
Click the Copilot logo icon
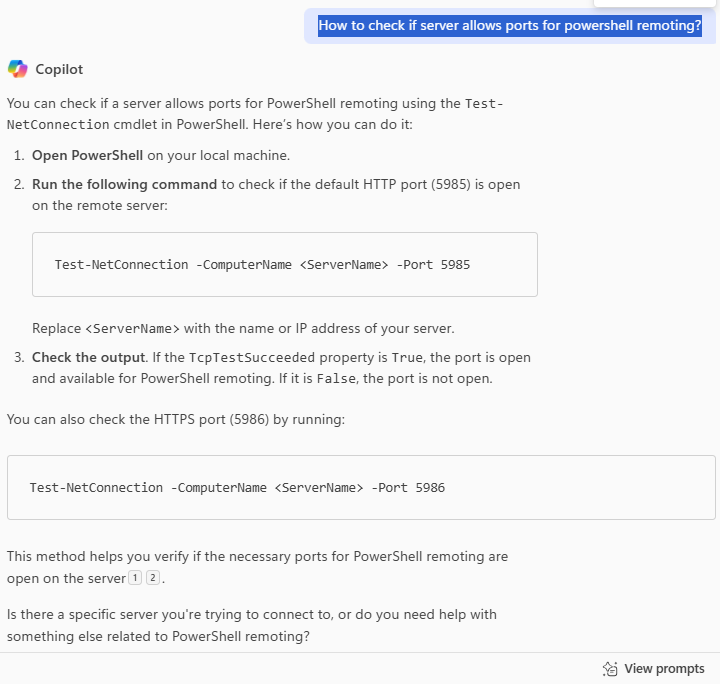17,69
